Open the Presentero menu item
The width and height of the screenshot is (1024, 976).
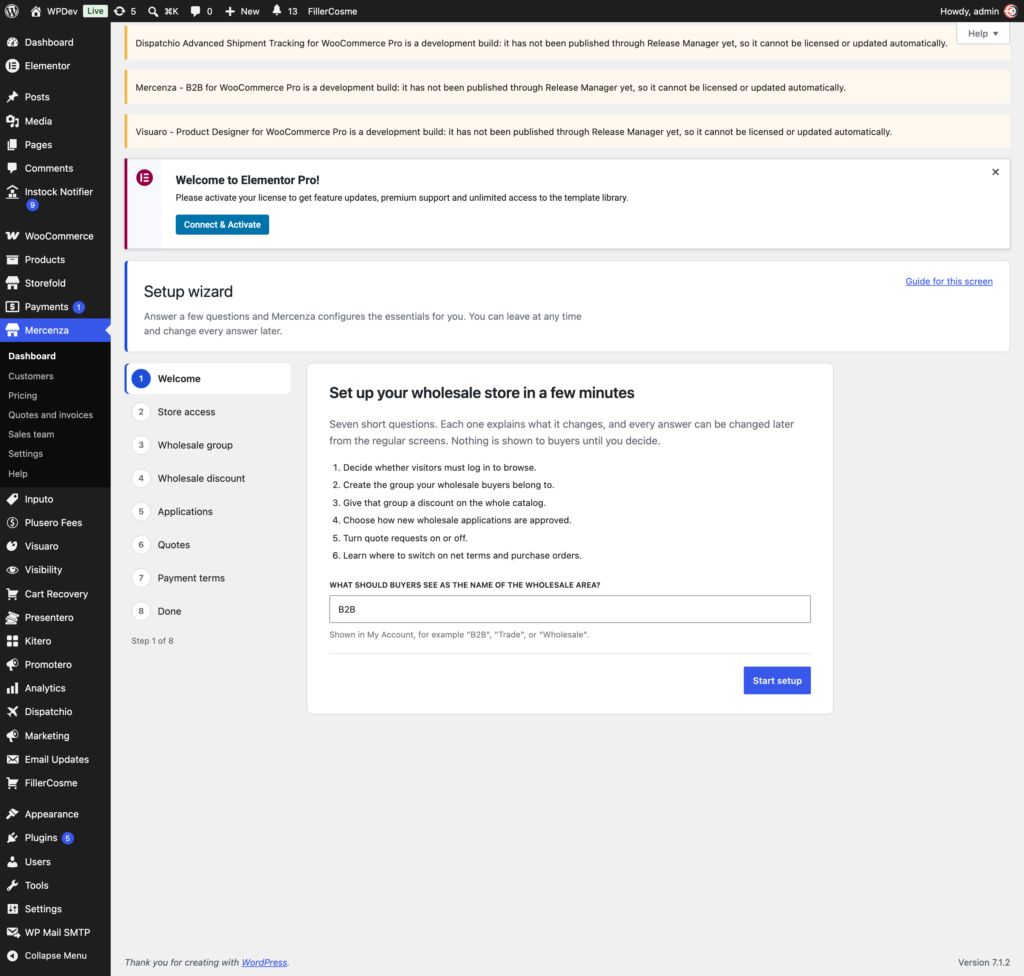coord(56,617)
